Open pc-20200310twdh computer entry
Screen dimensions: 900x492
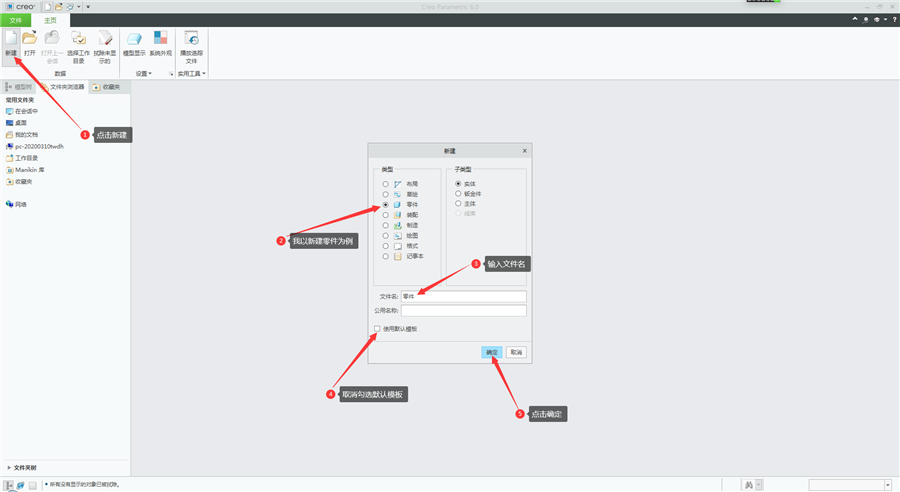34,146
